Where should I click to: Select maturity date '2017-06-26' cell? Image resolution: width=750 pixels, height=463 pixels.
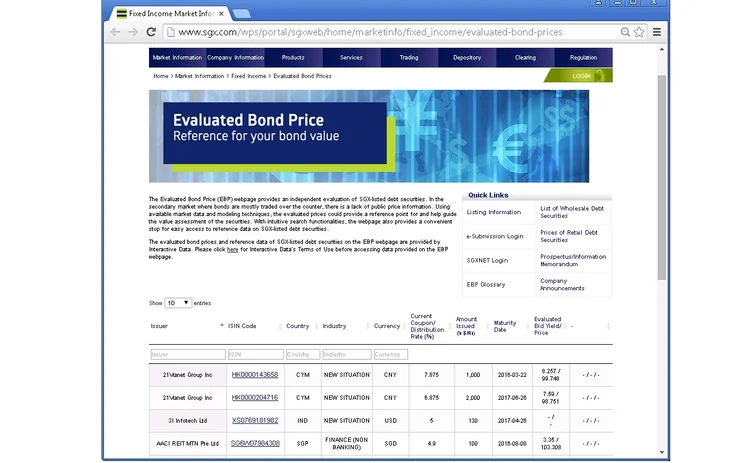point(512,398)
